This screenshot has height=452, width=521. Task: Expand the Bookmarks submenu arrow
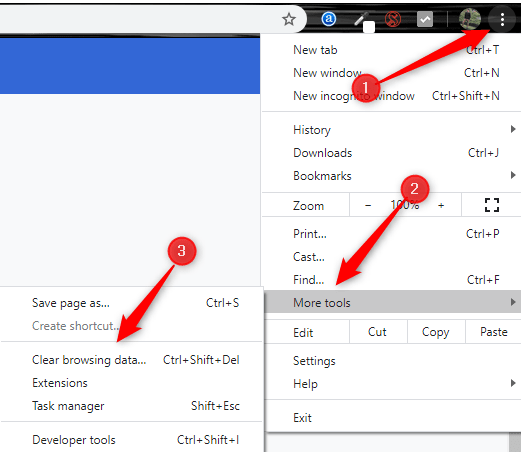coord(513,175)
